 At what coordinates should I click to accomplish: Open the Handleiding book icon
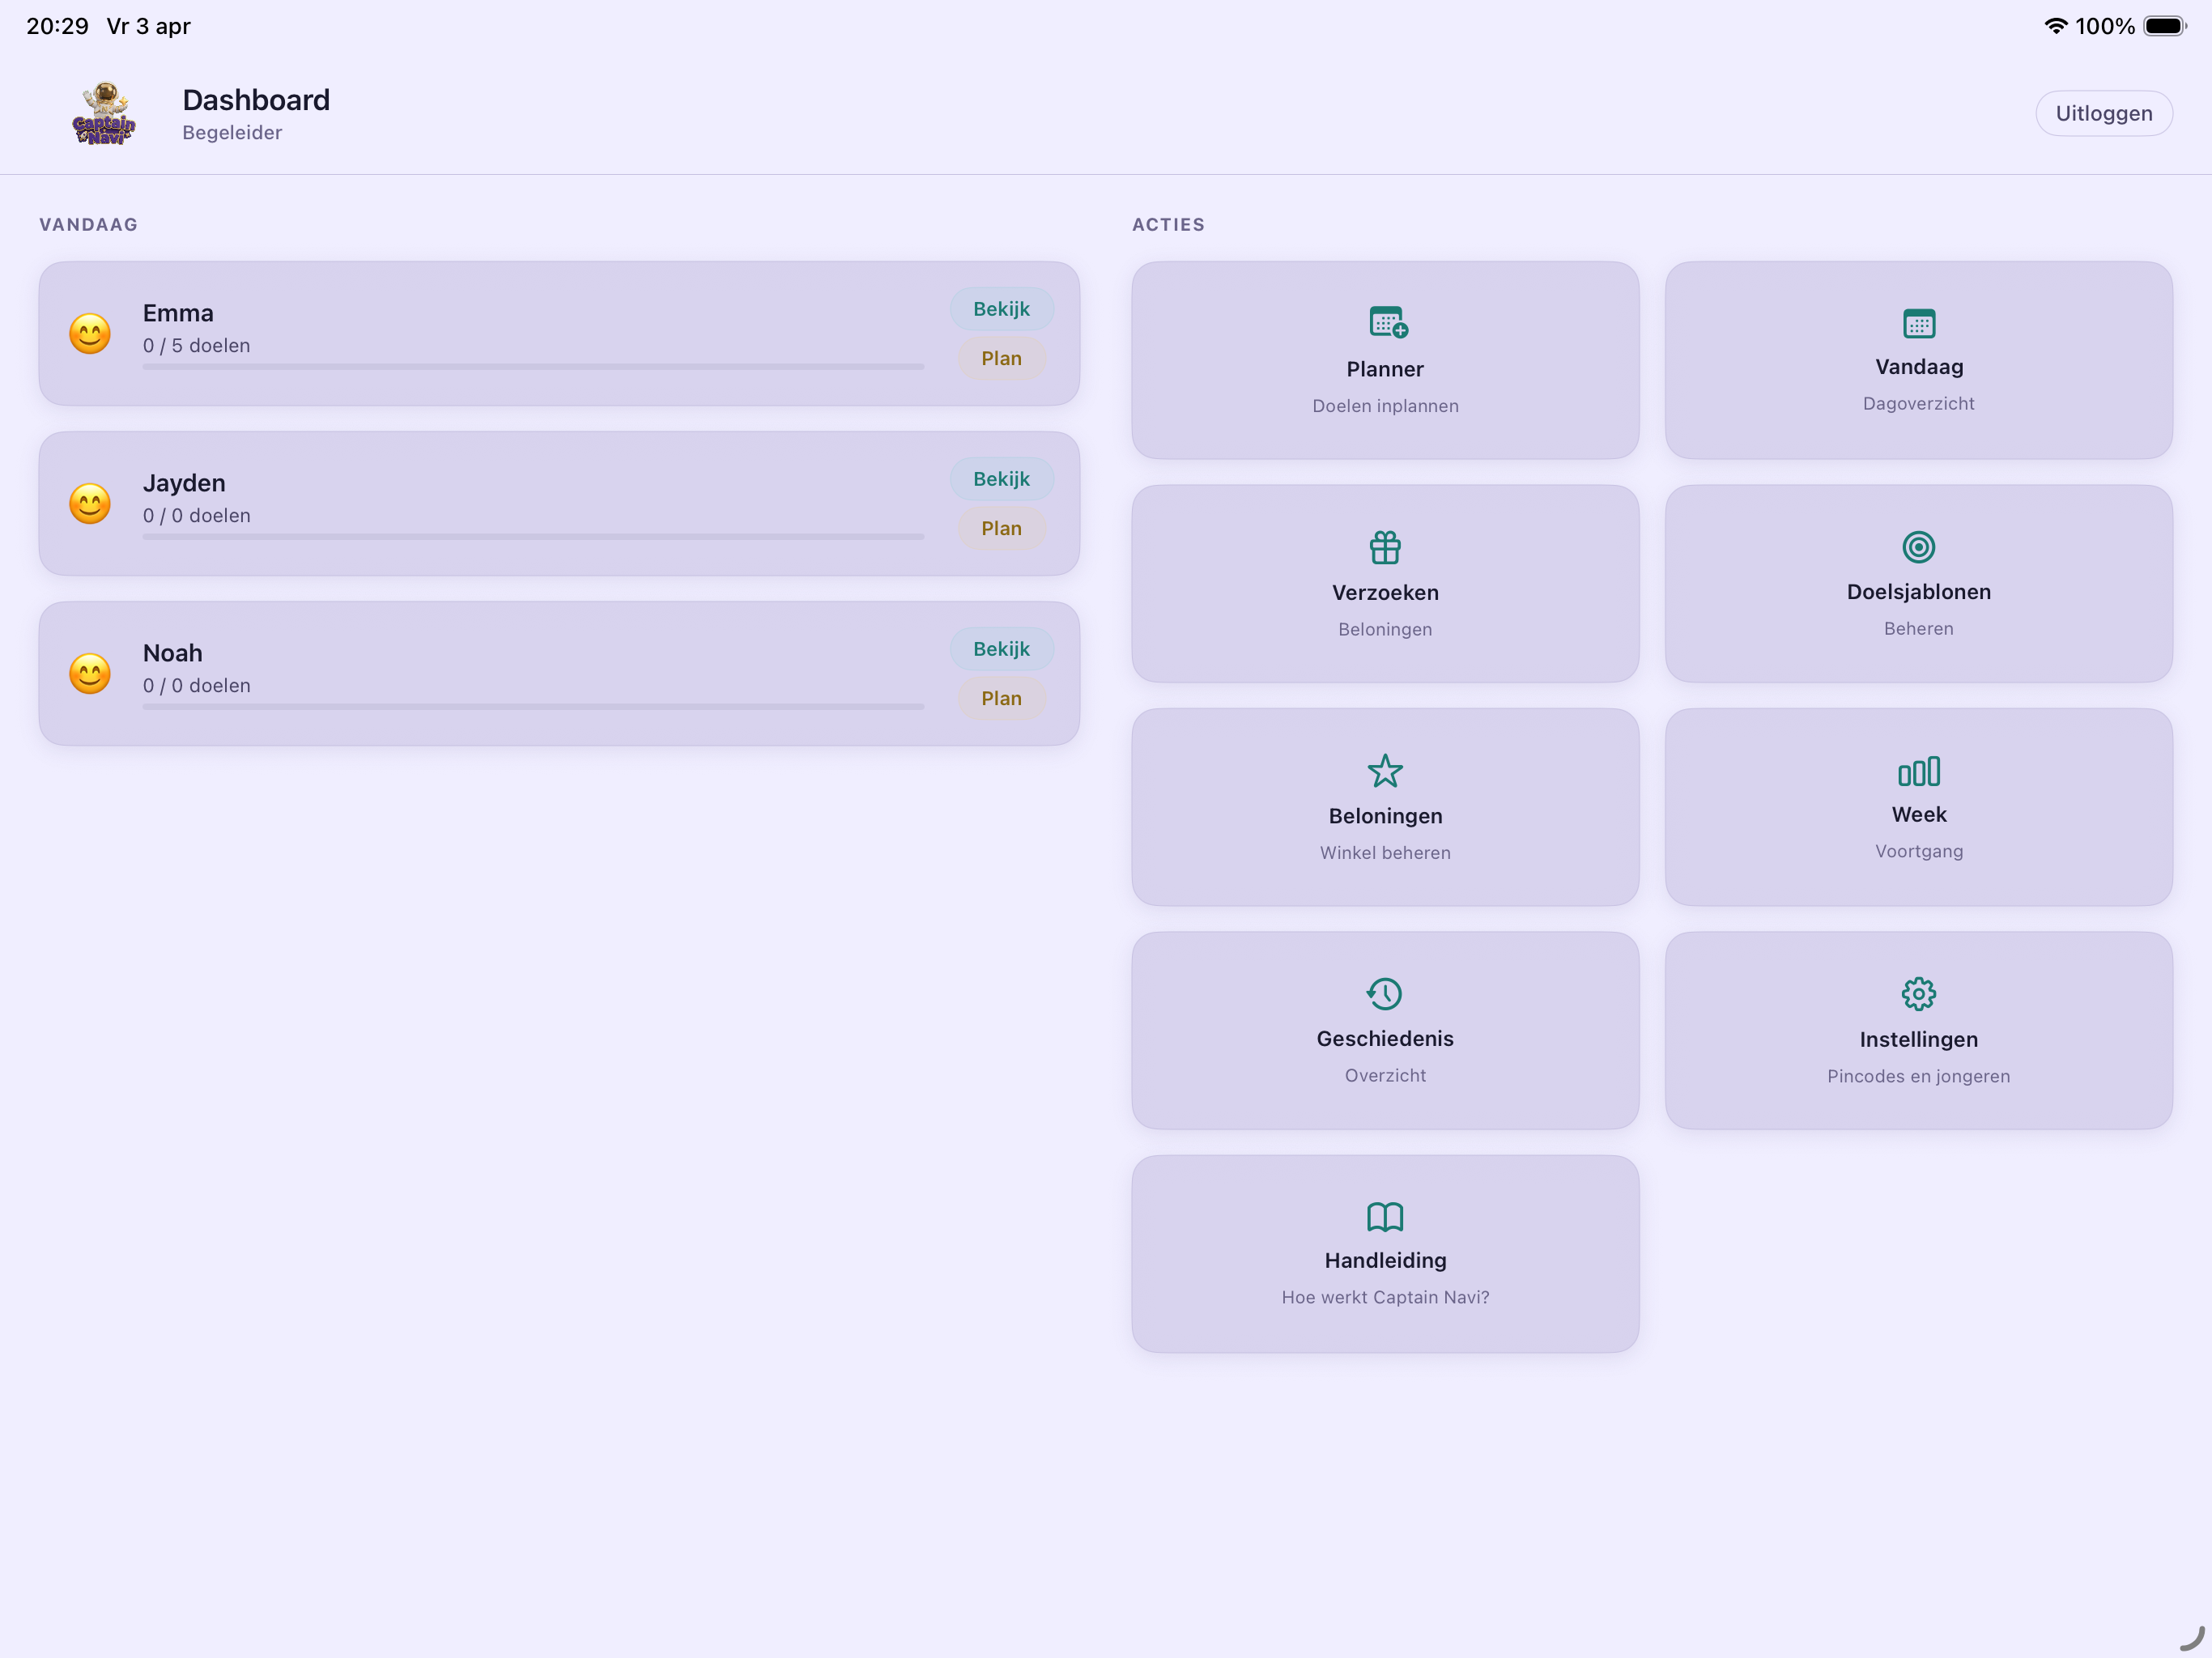coord(1385,1217)
